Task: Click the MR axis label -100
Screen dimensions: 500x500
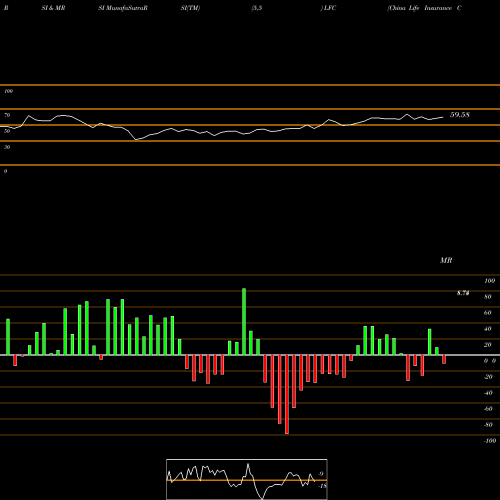Action: pyautogui.click(x=490, y=441)
